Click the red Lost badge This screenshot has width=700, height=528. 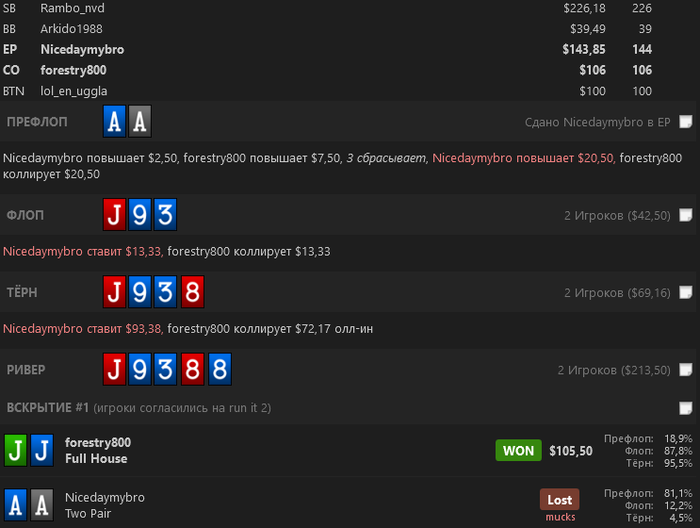coord(560,499)
